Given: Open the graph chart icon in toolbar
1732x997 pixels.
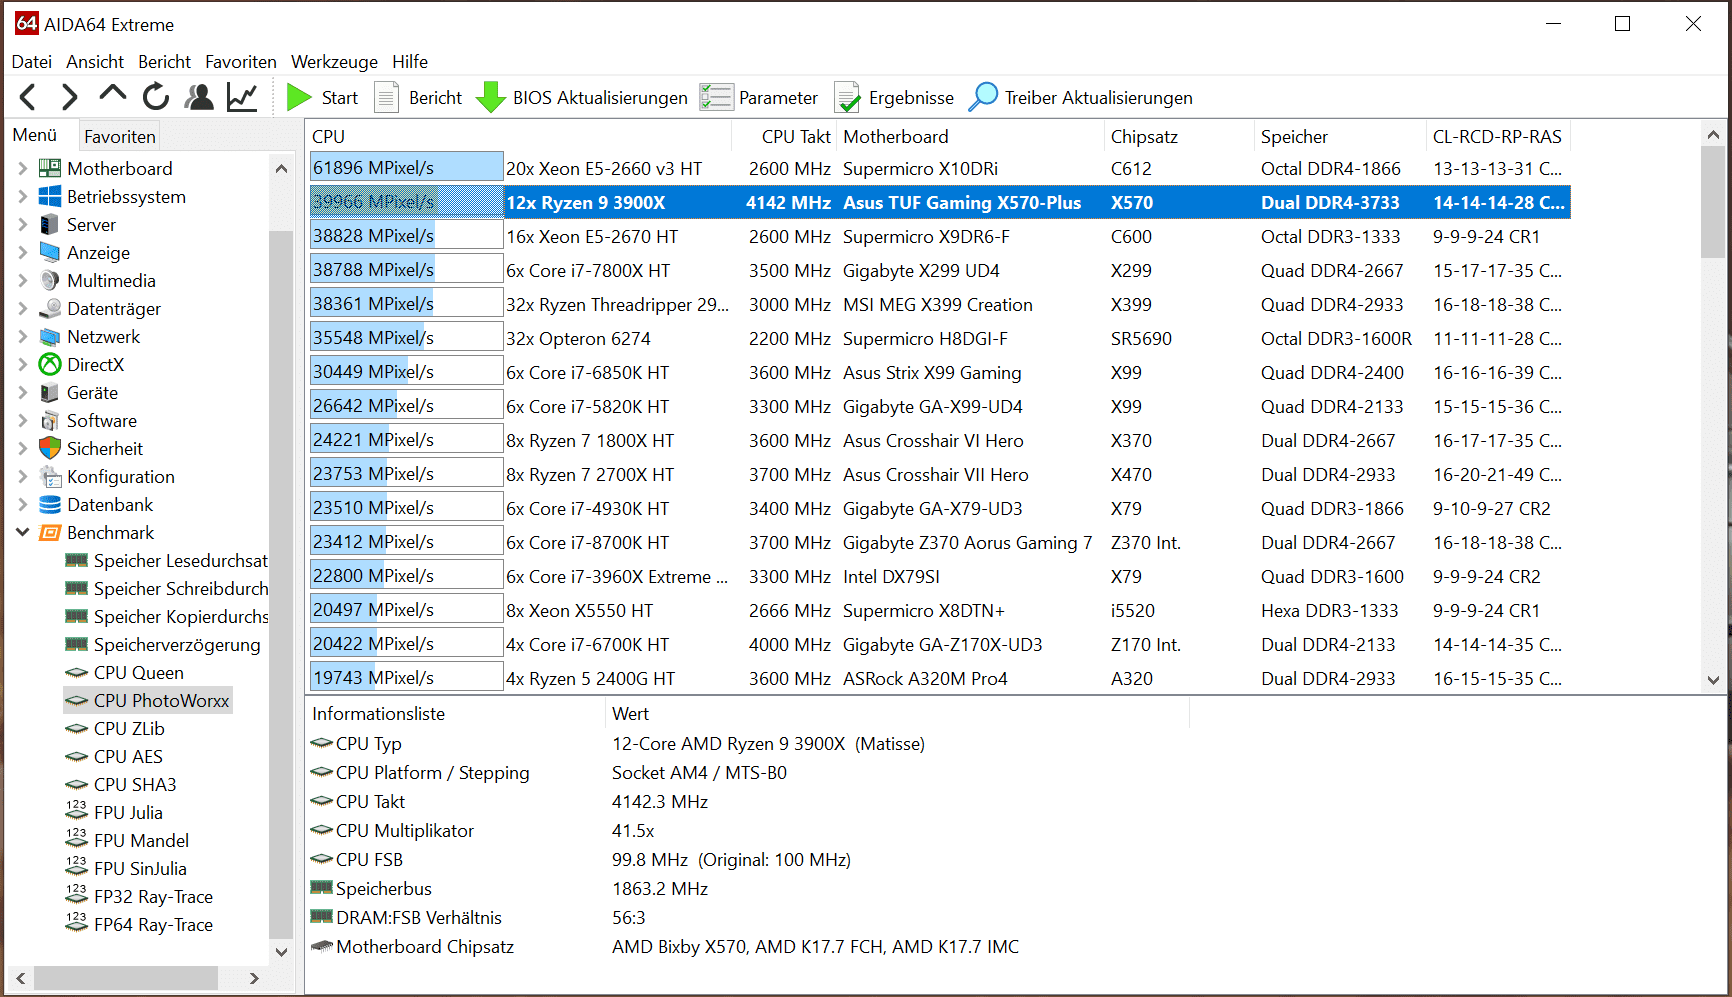Looking at the screenshot, I should [242, 97].
